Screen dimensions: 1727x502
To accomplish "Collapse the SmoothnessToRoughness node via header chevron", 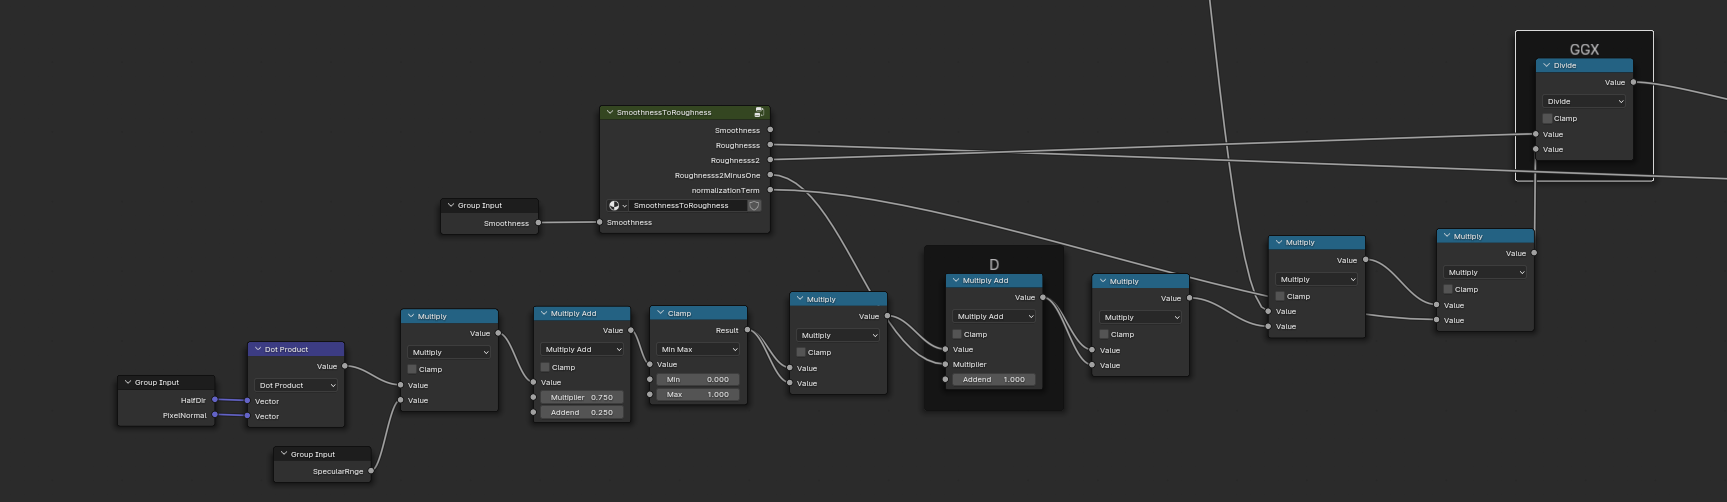I will pos(609,113).
